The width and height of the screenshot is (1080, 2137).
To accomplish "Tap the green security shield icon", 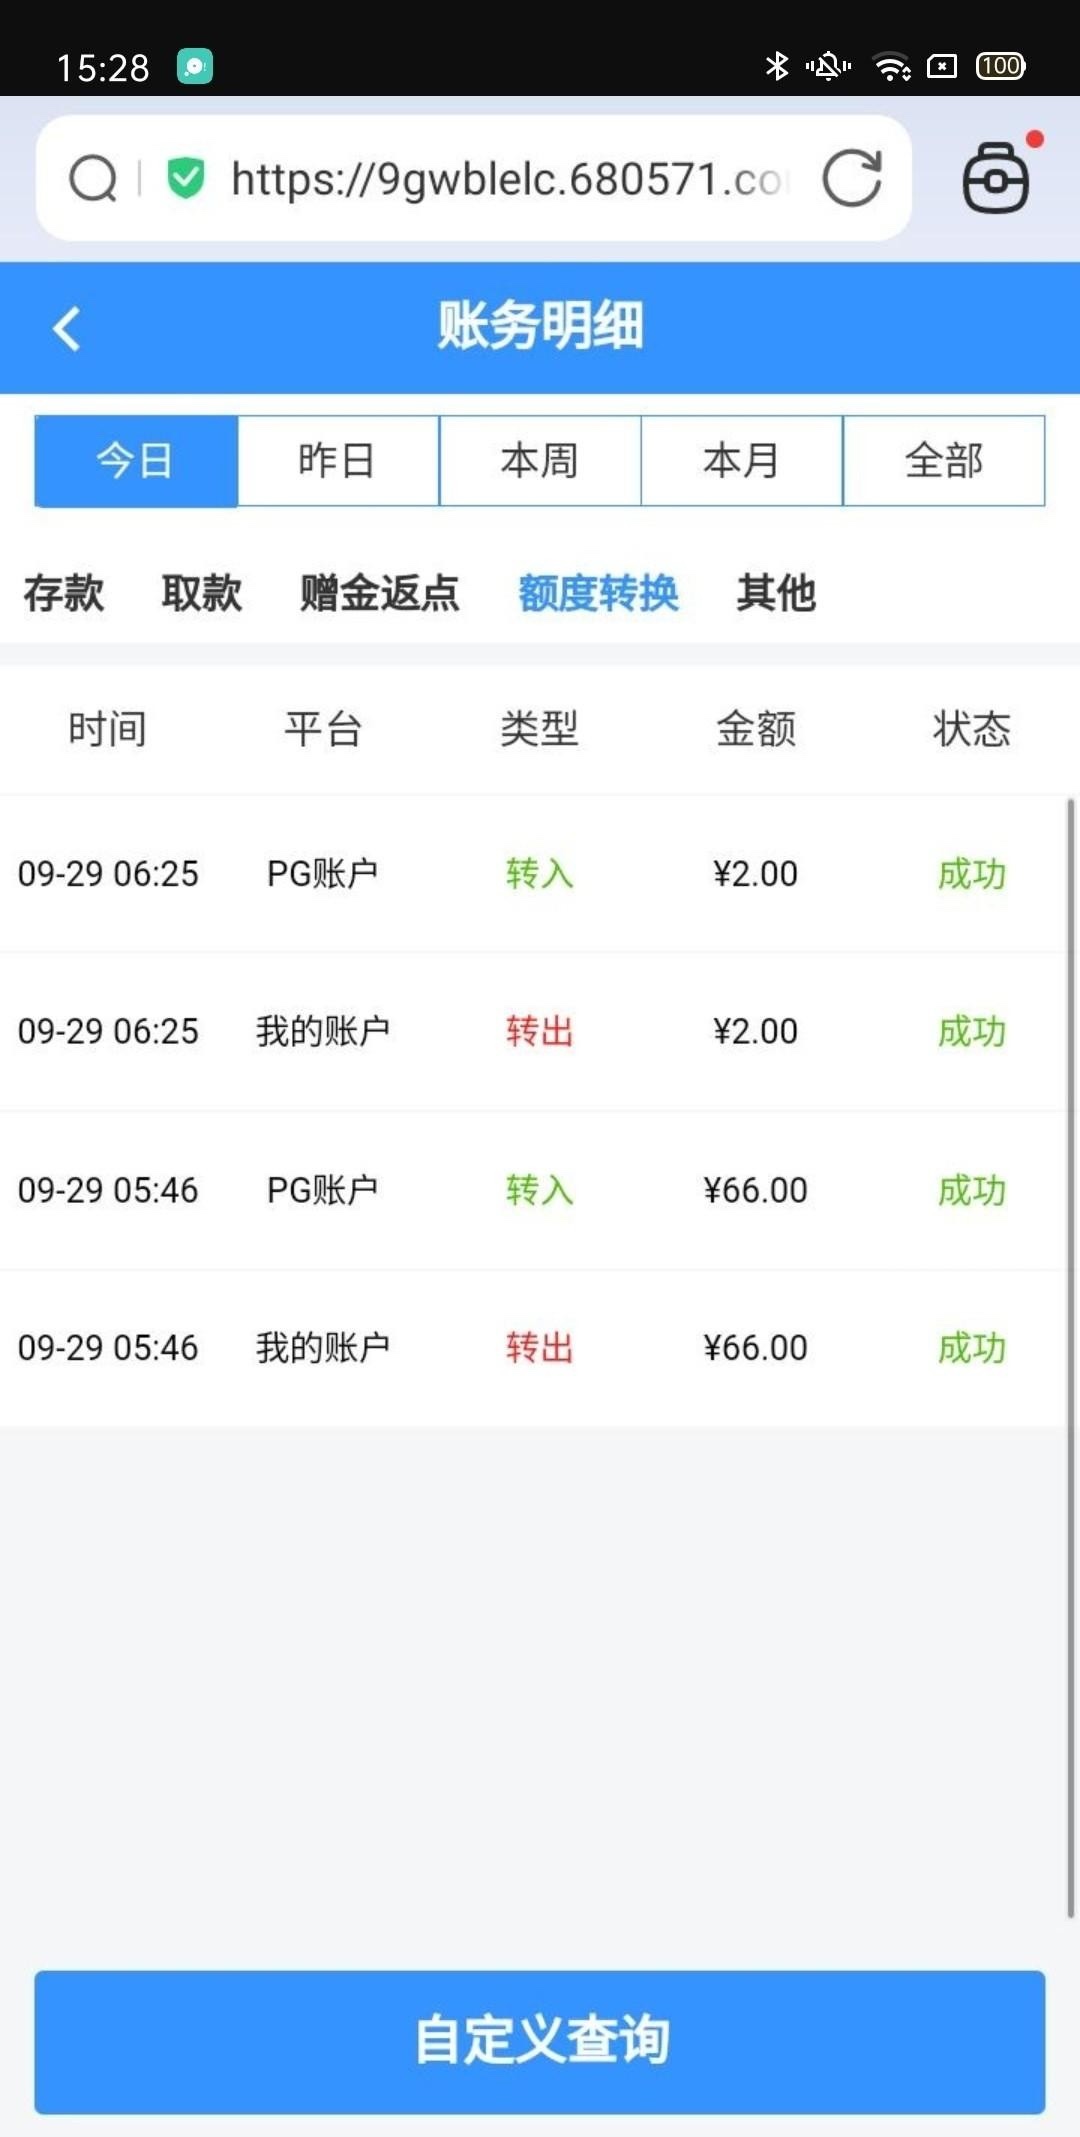I will 186,179.
